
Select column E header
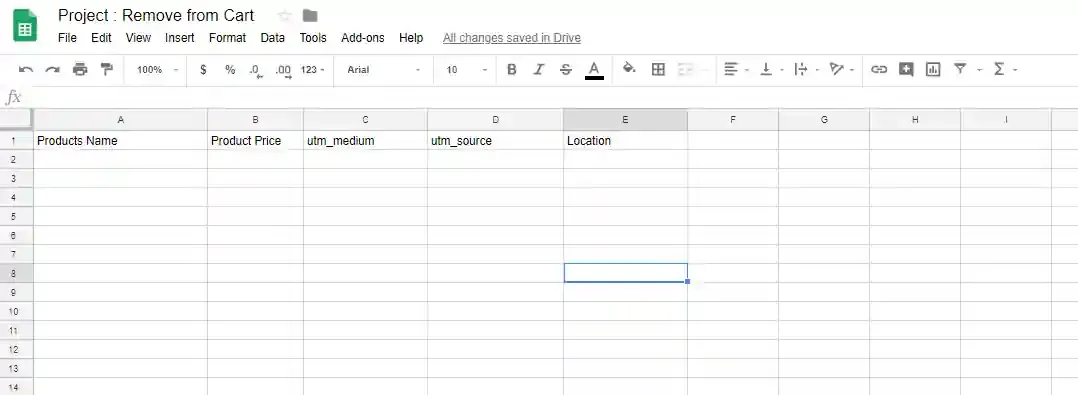click(625, 120)
